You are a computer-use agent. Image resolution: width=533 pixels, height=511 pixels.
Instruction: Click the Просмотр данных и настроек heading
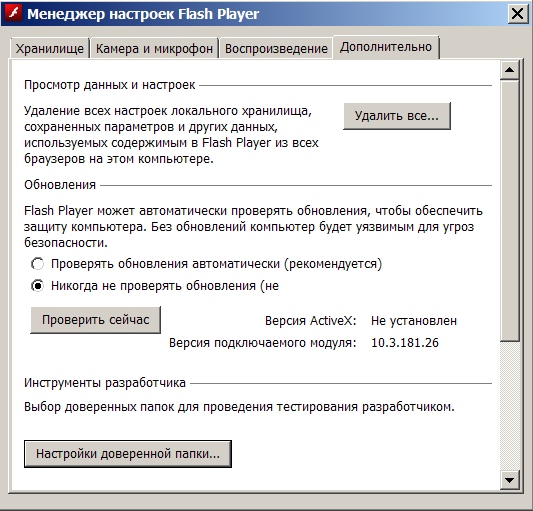109,85
